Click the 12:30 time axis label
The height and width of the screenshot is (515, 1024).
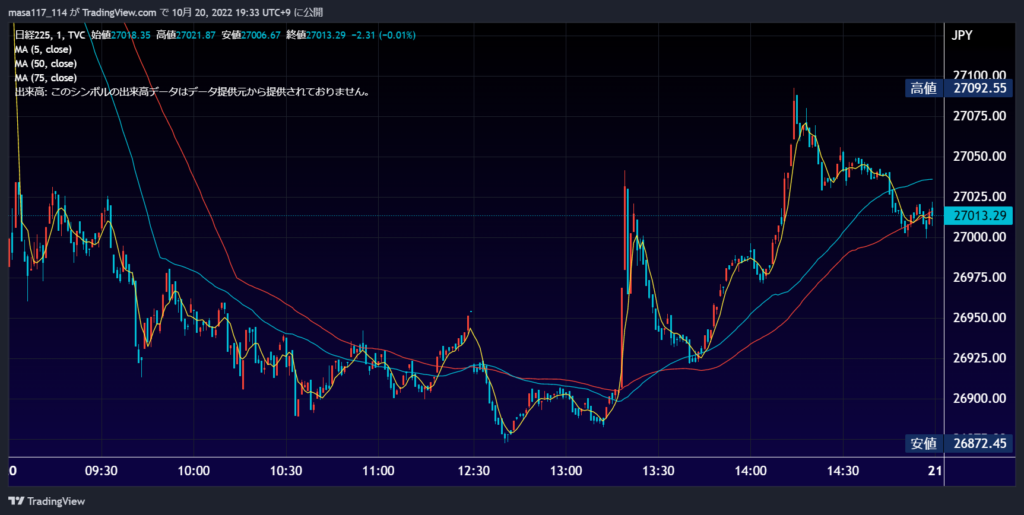pyautogui.click(x=472, y=471)
